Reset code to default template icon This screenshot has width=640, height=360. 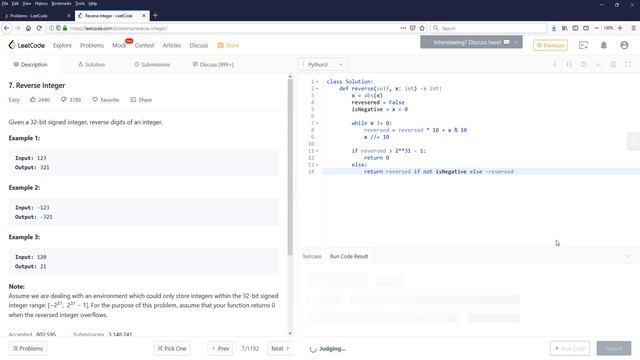coord(584,64)
